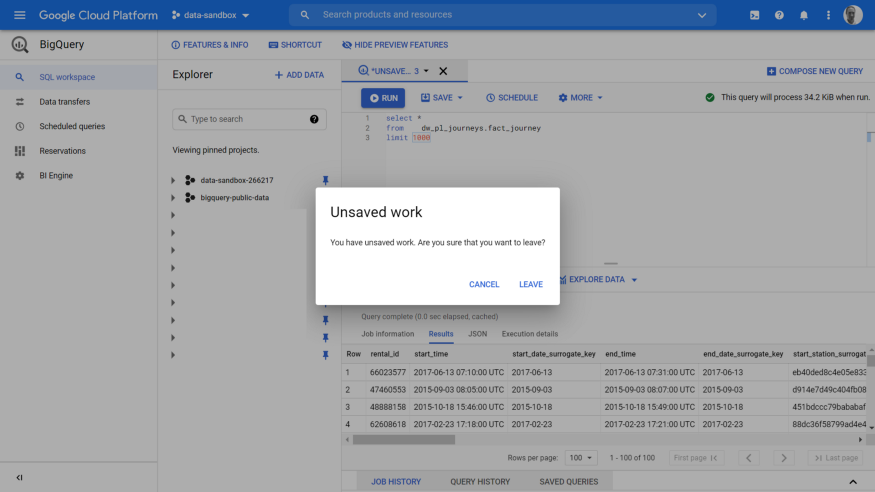Image resolution: width=875 pixels, height=492 pixels.
Task: Click rental_id value 66023577
Action: (387, 372)
